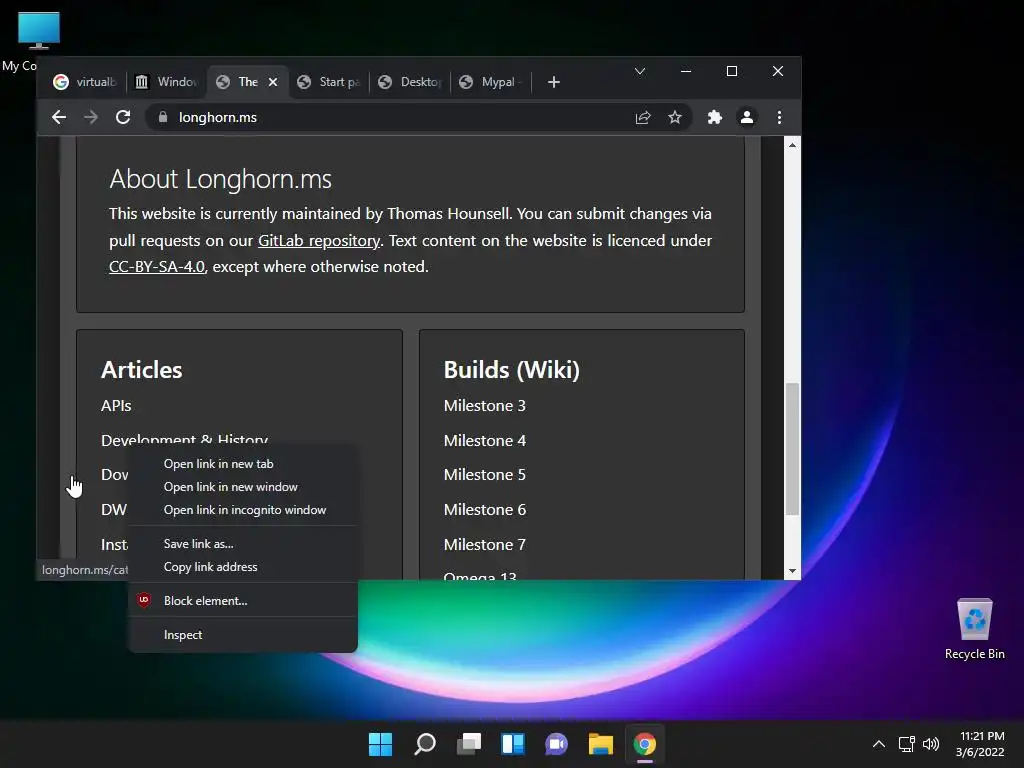Reload the longhorn.ms page
This screenshot has height=768, width=1024.
tap(123, 118)
